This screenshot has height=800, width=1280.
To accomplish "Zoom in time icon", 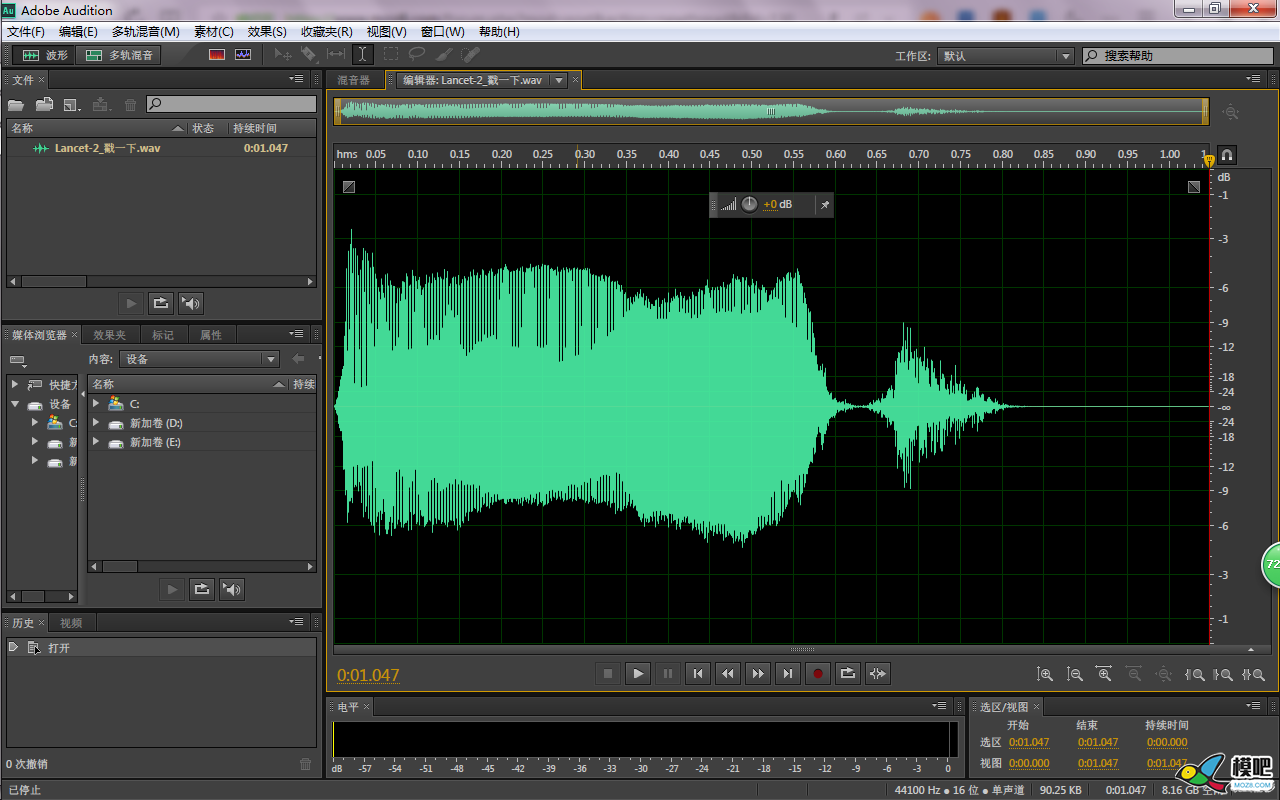I will 1104,674.
